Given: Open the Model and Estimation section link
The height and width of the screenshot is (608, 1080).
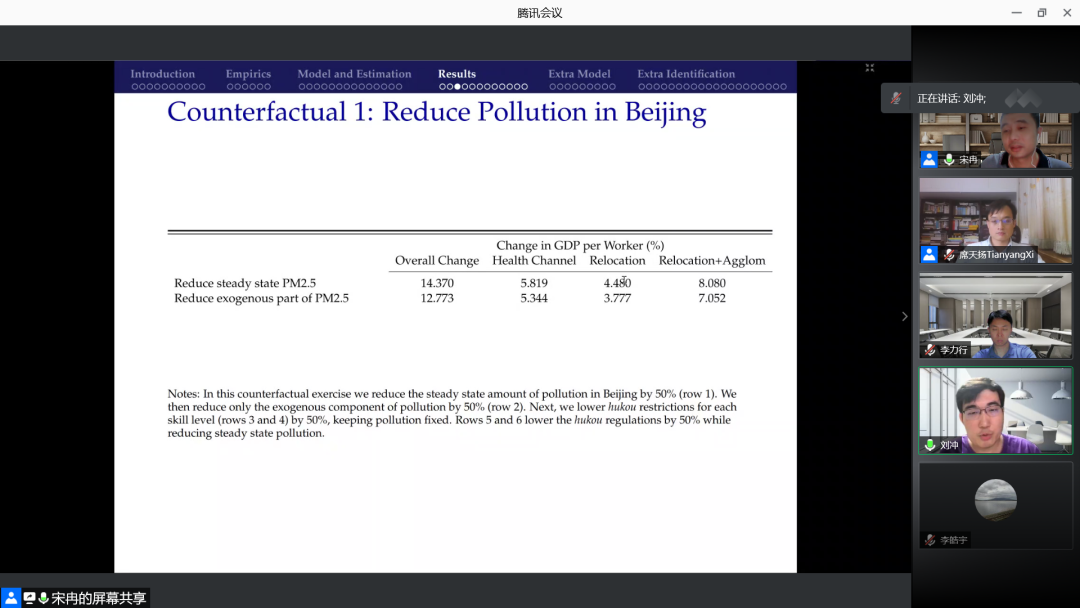Looking at the screenshot, I should pos(354,74).
